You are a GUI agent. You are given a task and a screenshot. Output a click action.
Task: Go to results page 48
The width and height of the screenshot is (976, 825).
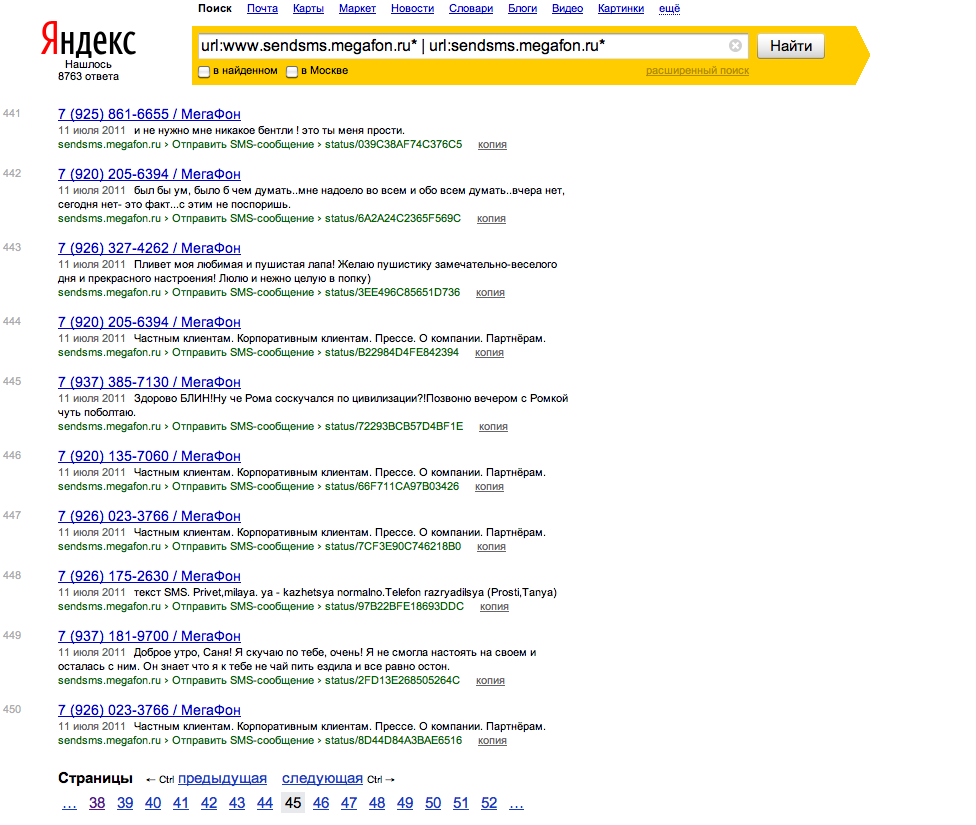(377, 803)
